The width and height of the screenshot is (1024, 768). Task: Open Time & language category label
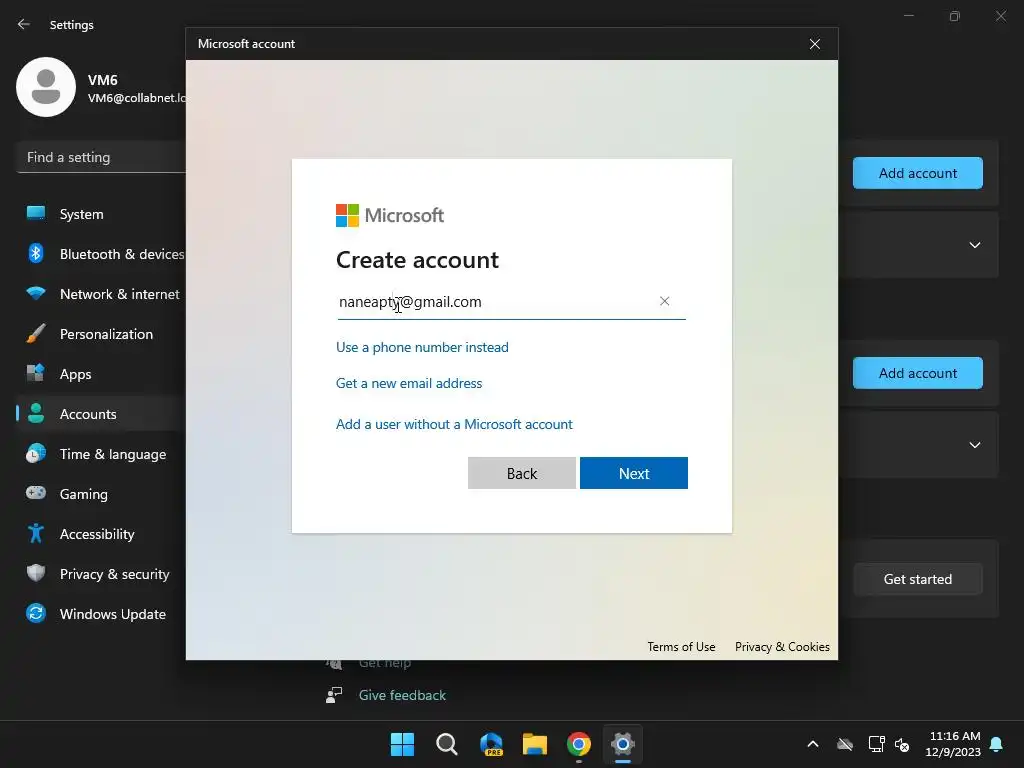click(113, 454)
